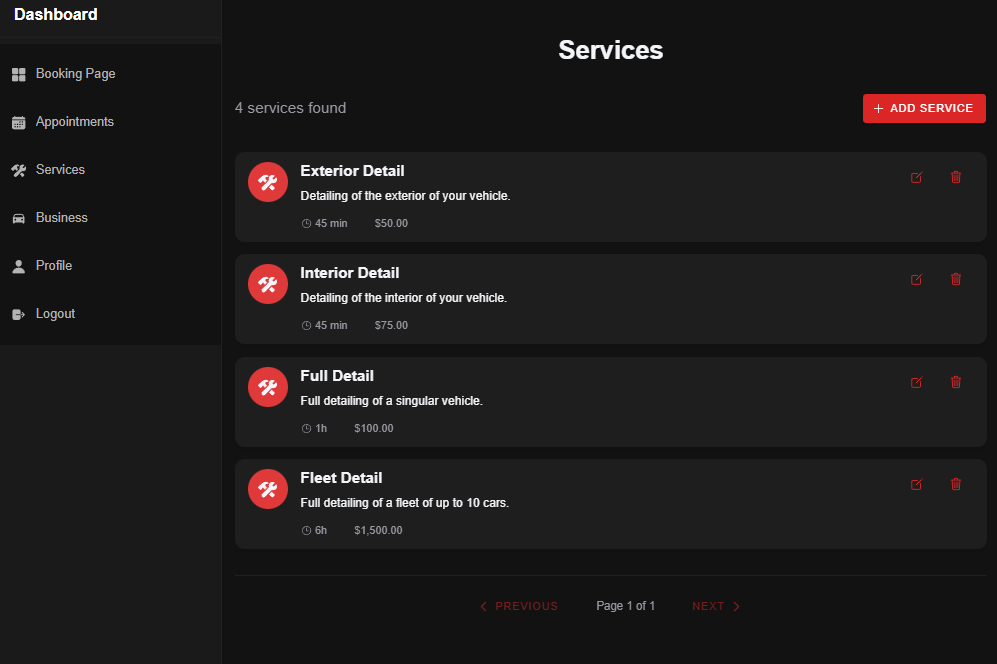Click the plus icon inside ADD SERVICE
The image size is (997, 664).
[878, 108]
